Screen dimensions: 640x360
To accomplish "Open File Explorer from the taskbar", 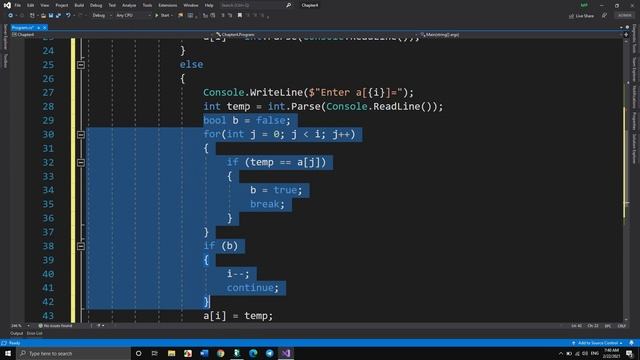I will click(171, 353).
